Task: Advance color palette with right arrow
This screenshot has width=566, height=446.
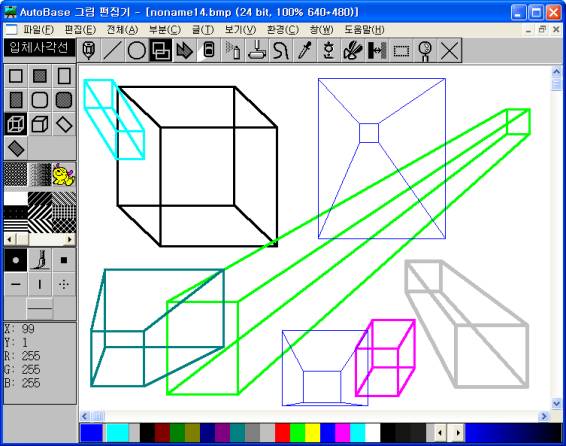Action: (x=458, y=432)
